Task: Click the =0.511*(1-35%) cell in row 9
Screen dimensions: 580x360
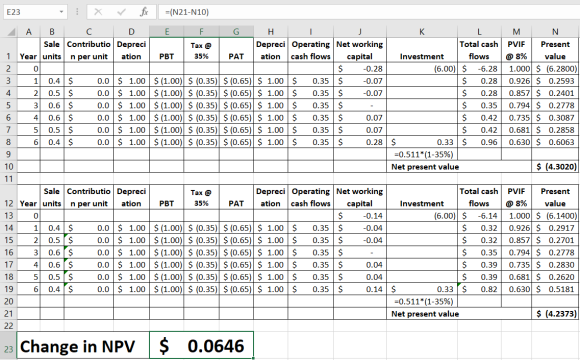Action: click(422, 154)
